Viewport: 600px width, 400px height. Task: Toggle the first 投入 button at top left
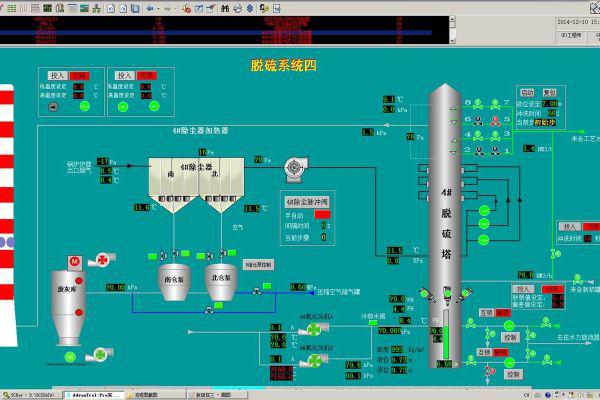pyautogui.click(x=55, y=75)
